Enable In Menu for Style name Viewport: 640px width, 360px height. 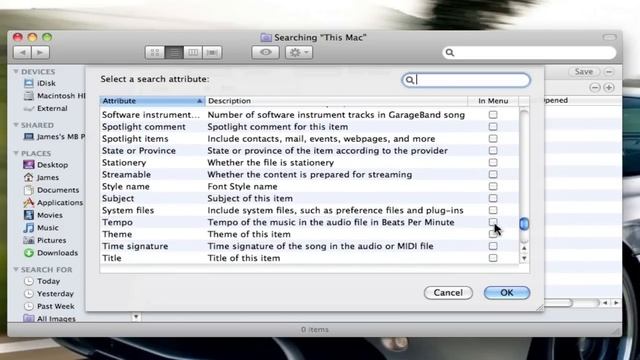(493, 186)
